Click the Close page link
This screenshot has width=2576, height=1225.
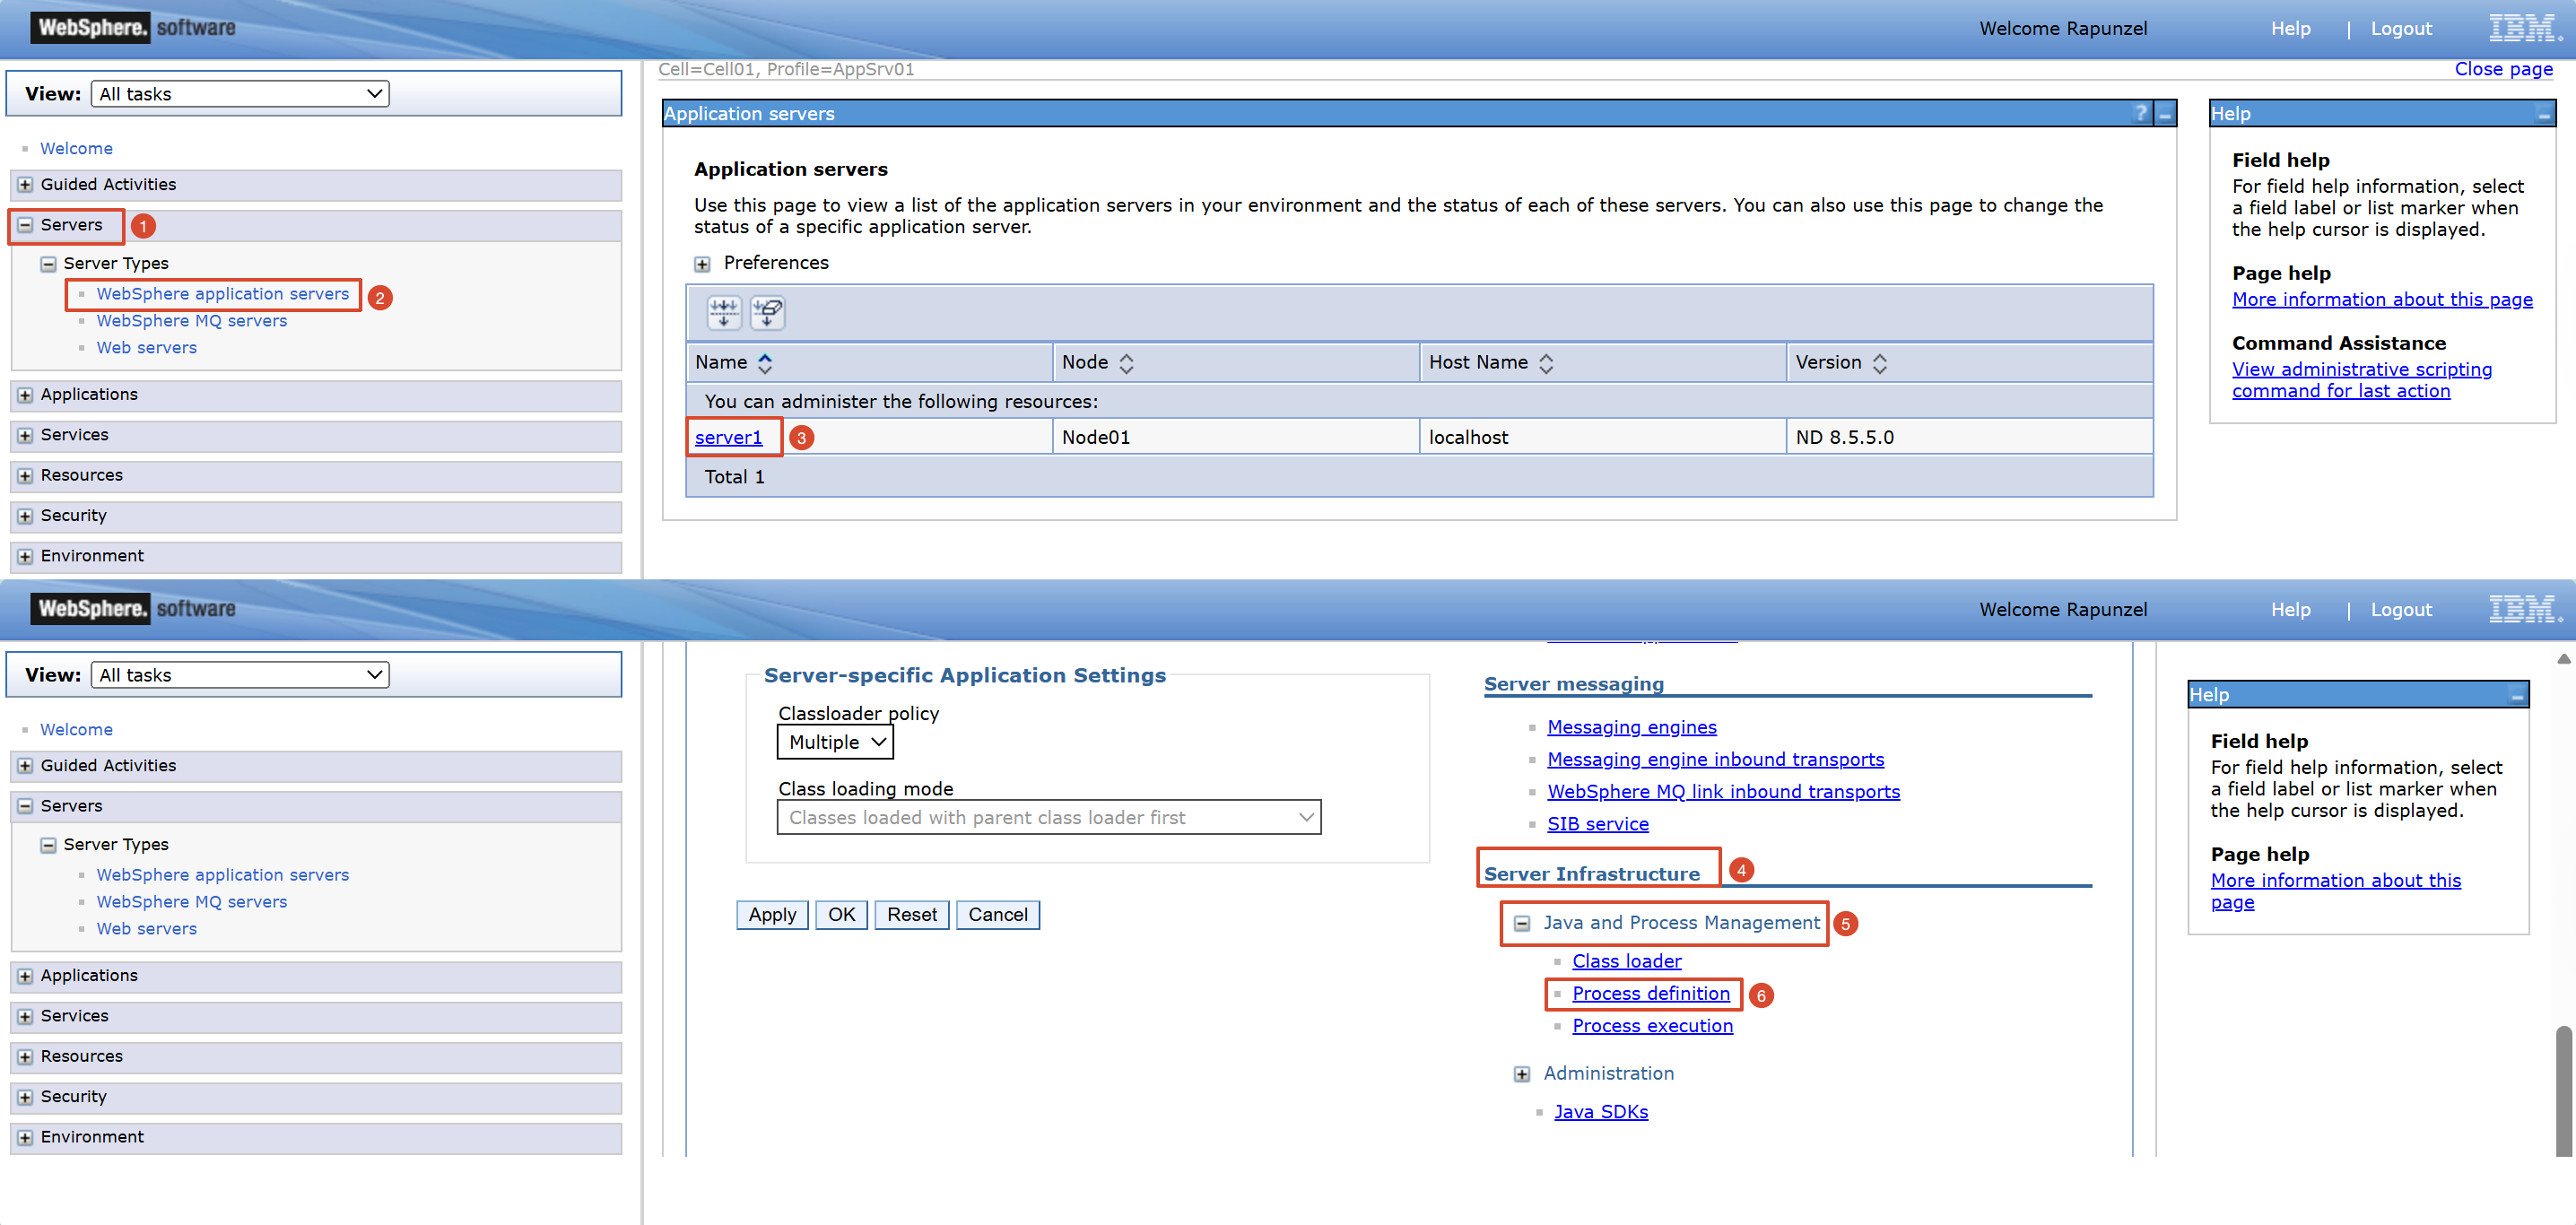click(x=2503, y=69)
